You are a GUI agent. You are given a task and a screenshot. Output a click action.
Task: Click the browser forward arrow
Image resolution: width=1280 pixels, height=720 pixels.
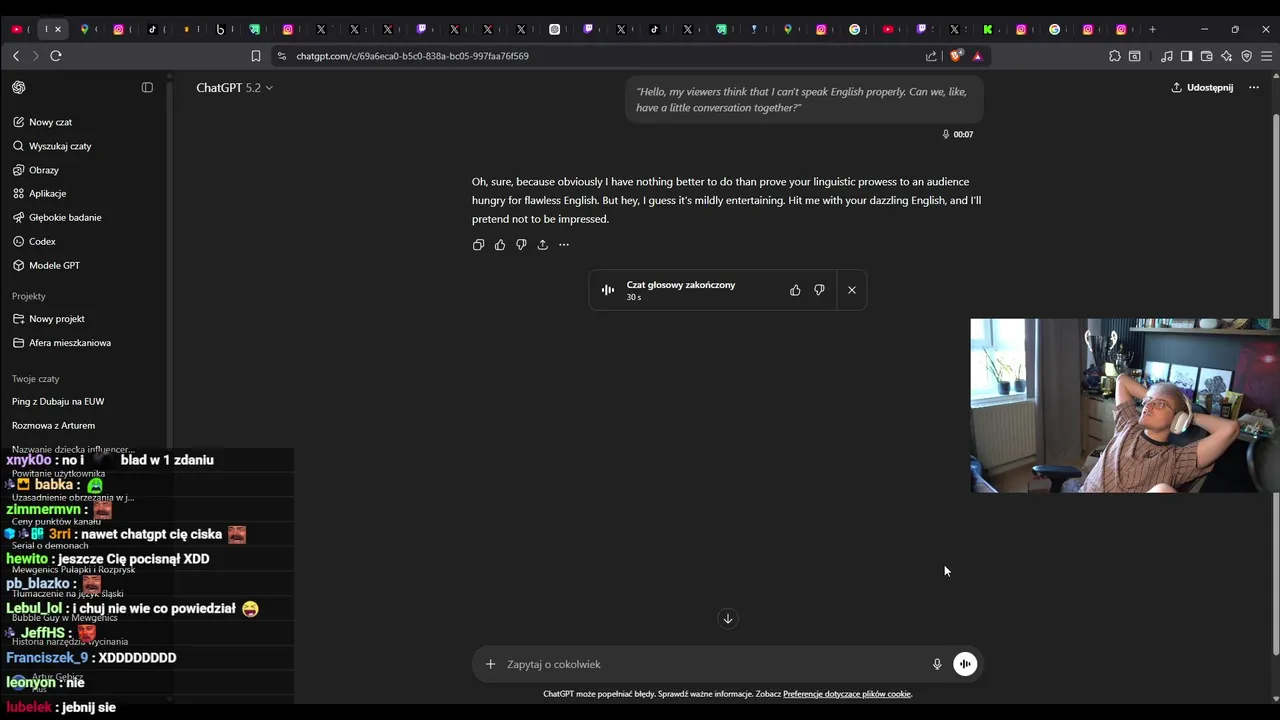[35, 56]
